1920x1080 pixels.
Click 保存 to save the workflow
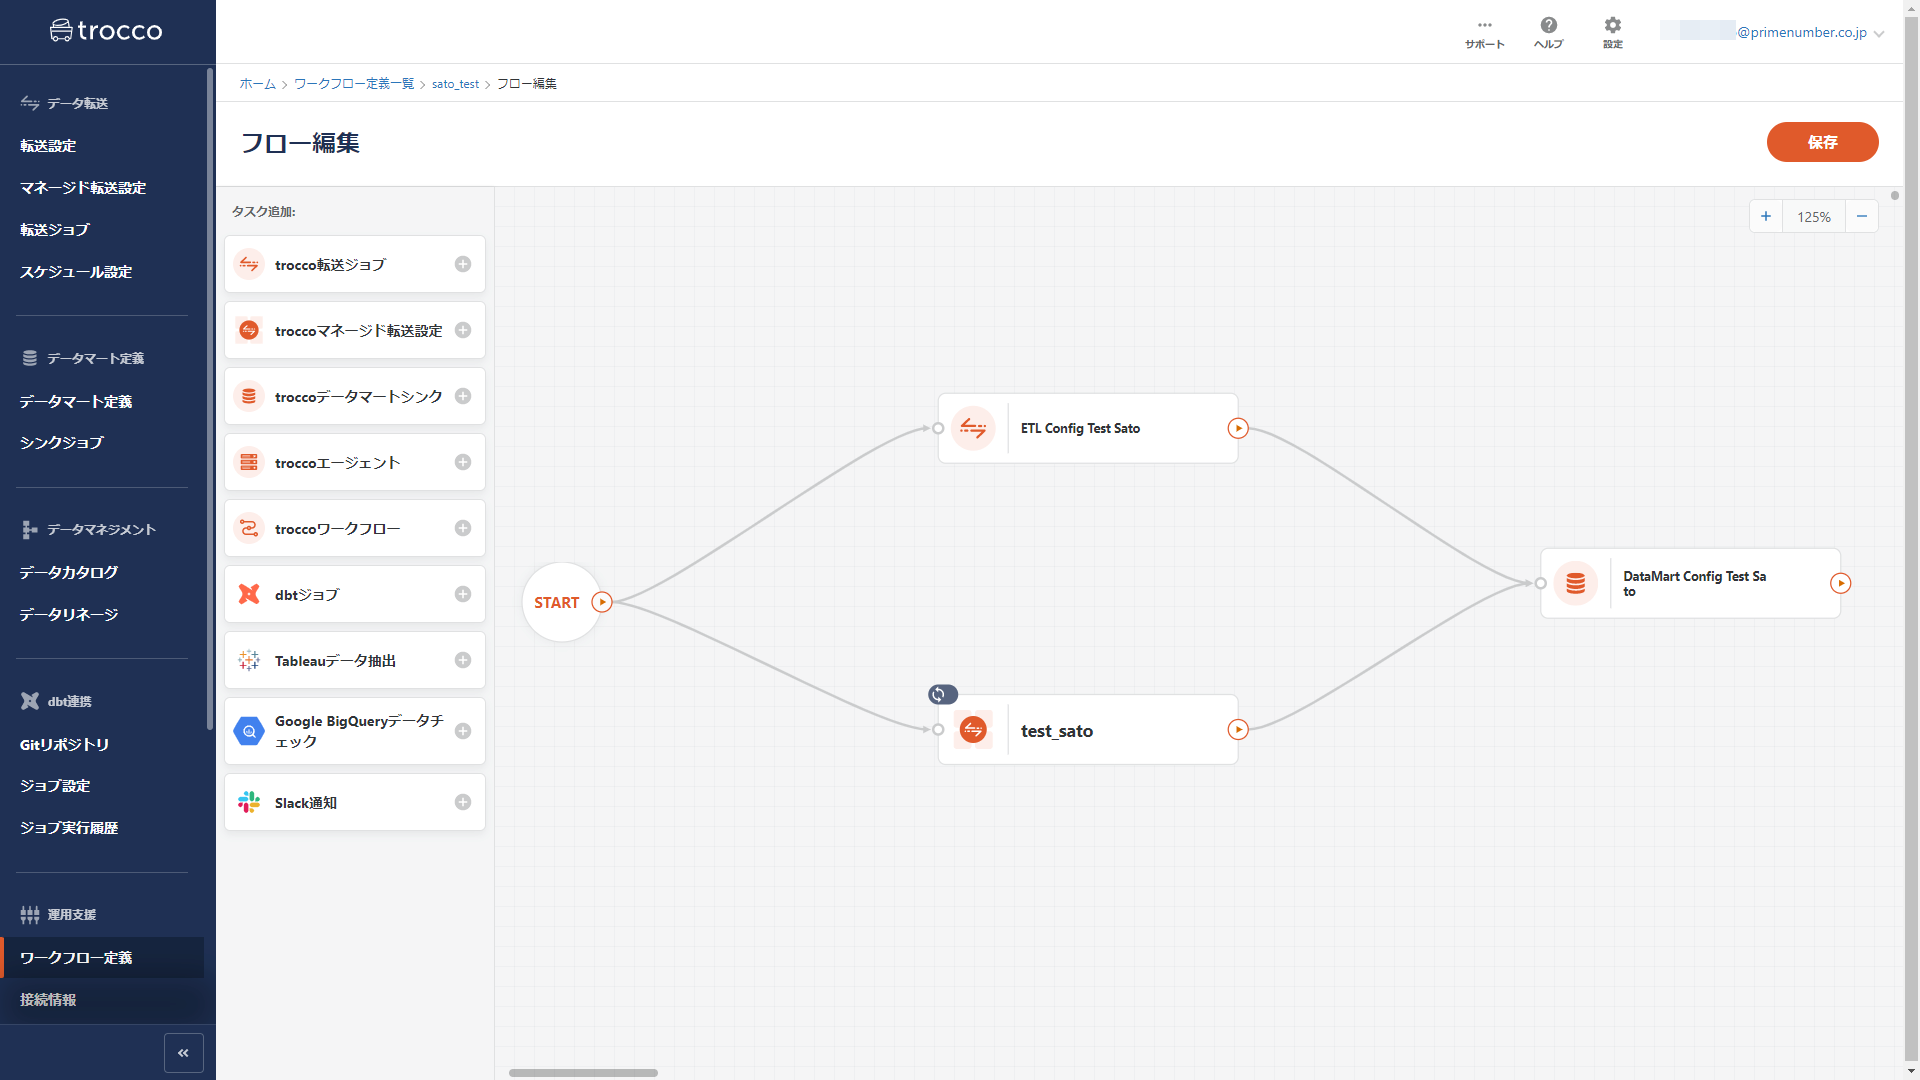[x=1822, y=141]
